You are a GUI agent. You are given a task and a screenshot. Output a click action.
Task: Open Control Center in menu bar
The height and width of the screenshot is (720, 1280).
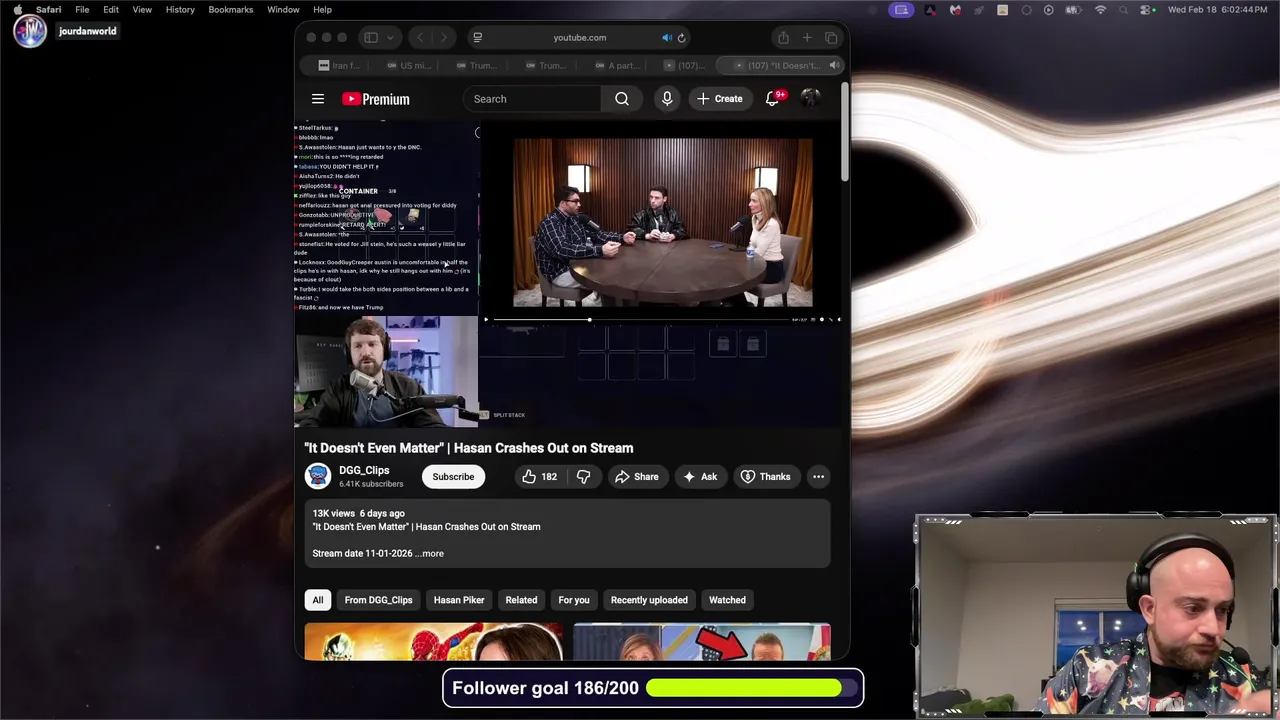point(1147,10)
